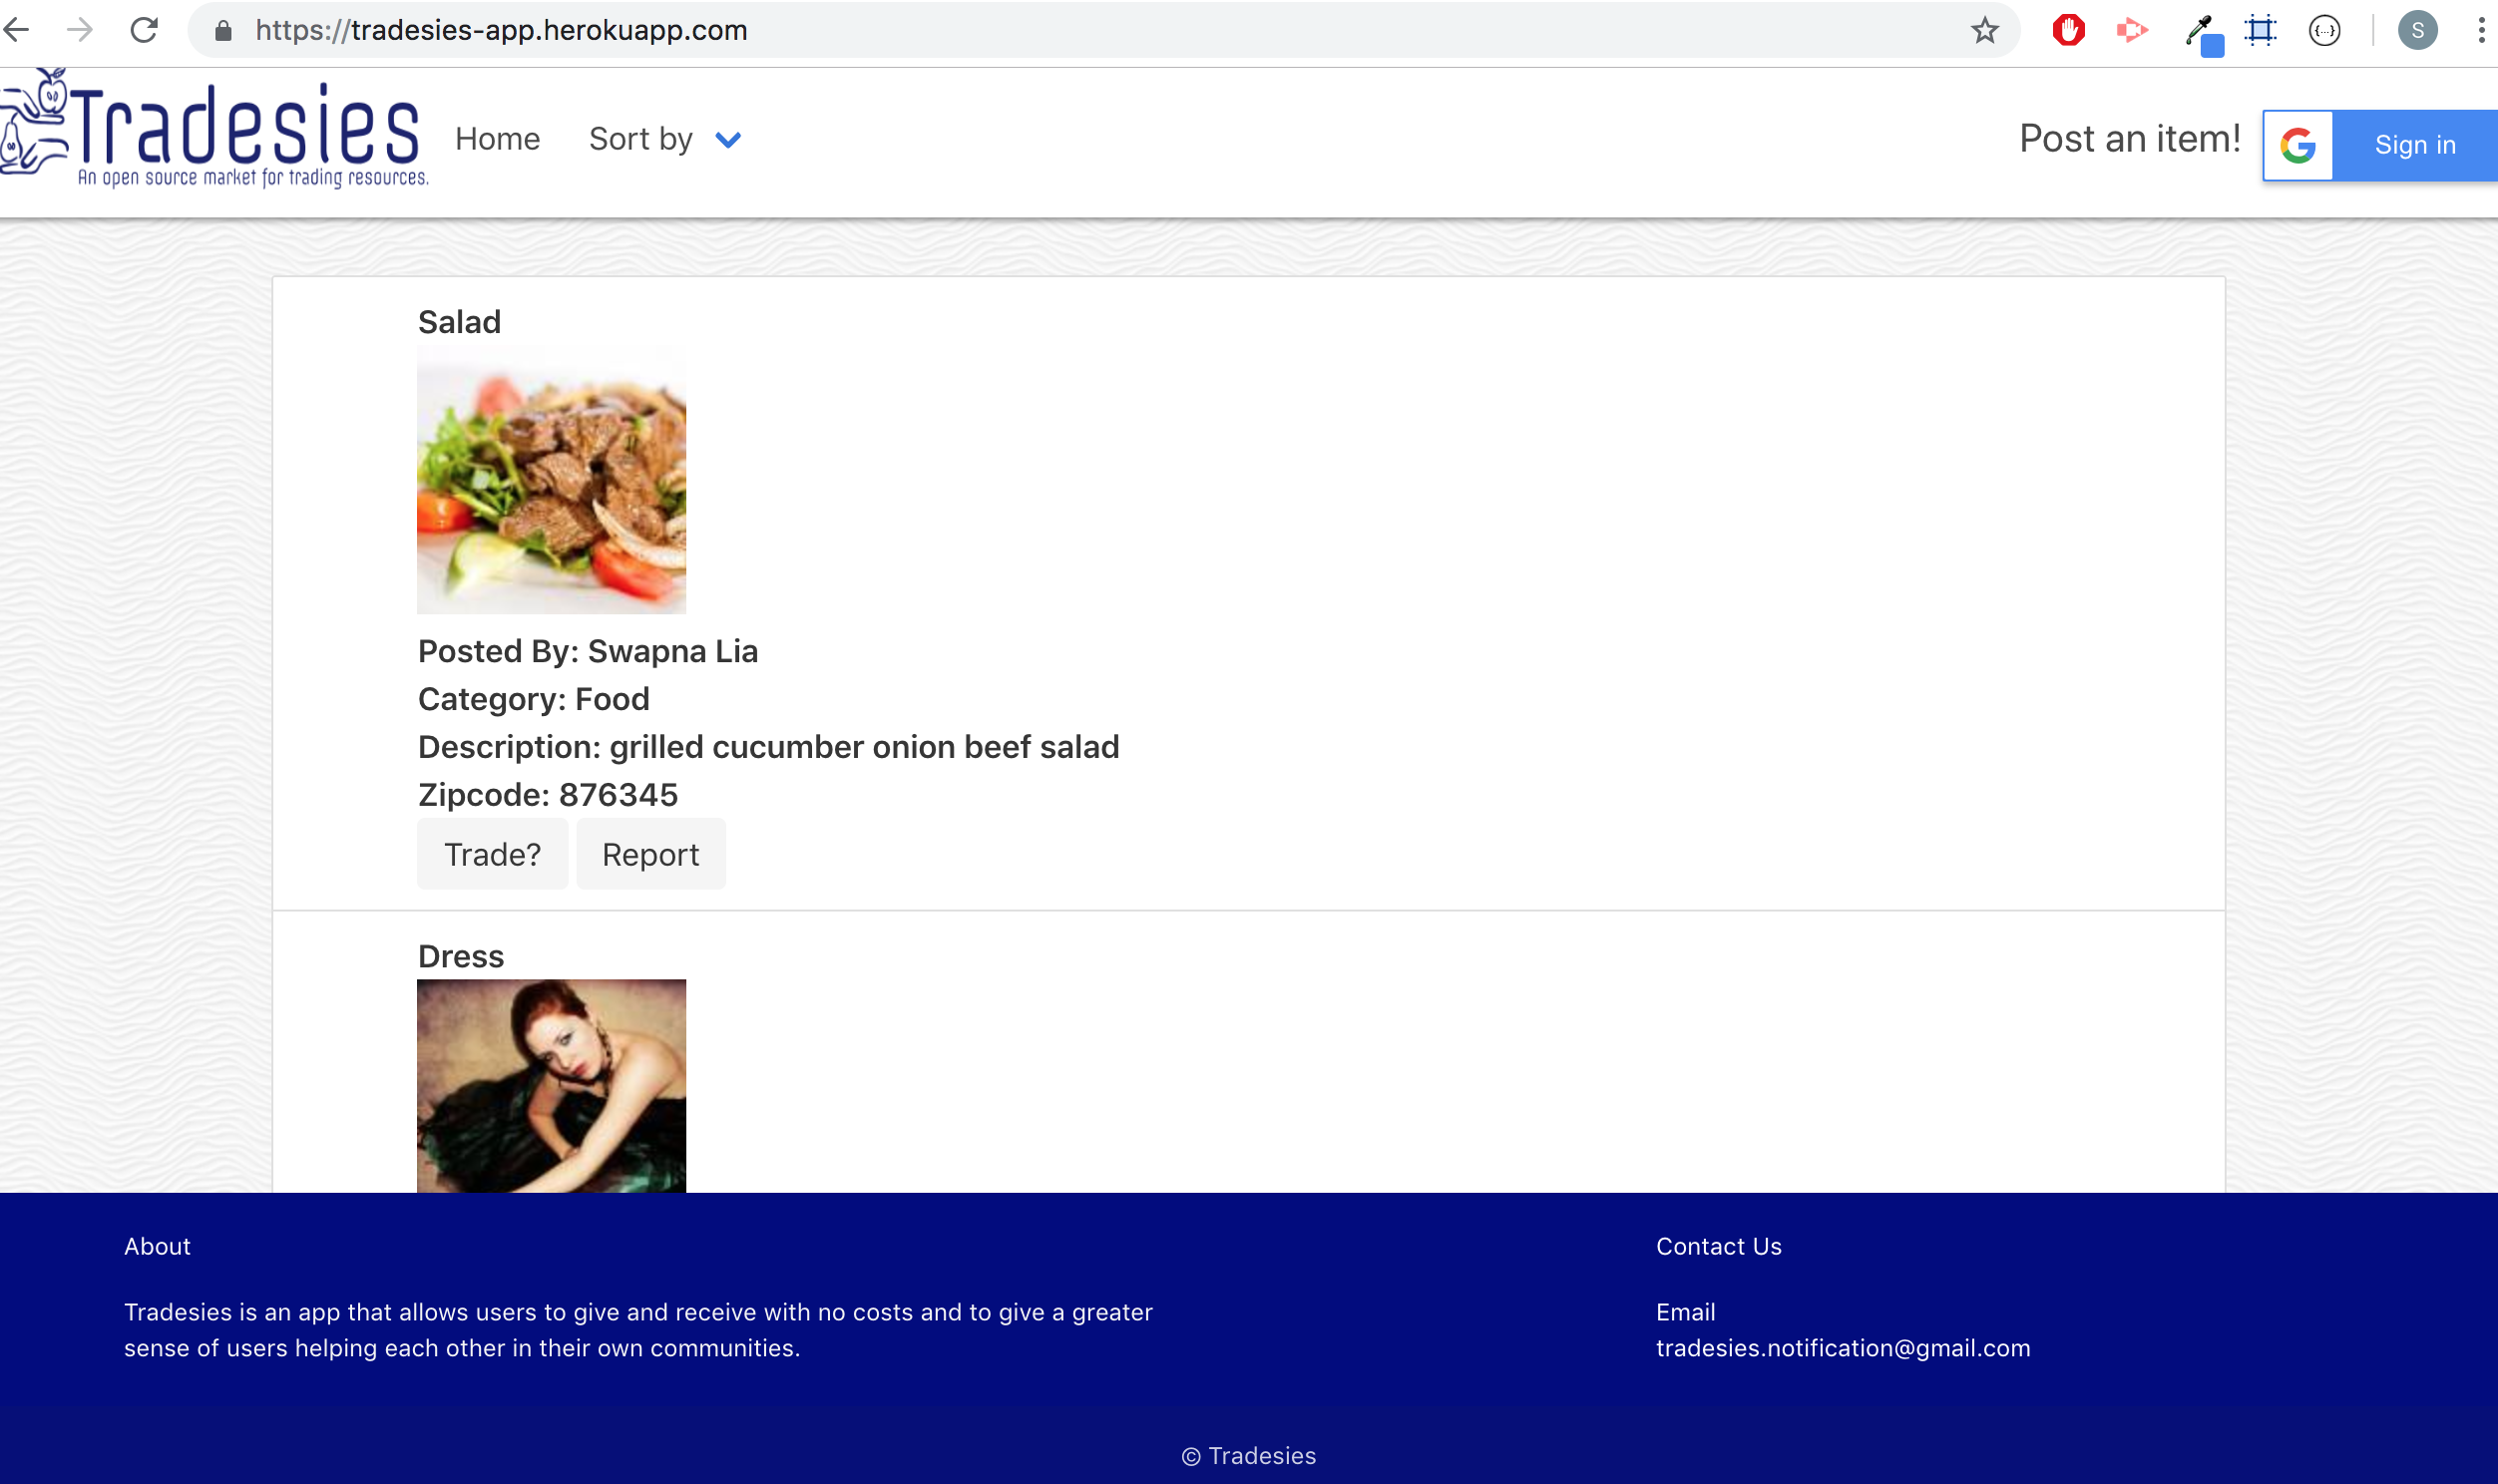Screen dimensions: 2498x1484
Task: Expand the Sort by dropdown chevron
Action: click(728, 140)
